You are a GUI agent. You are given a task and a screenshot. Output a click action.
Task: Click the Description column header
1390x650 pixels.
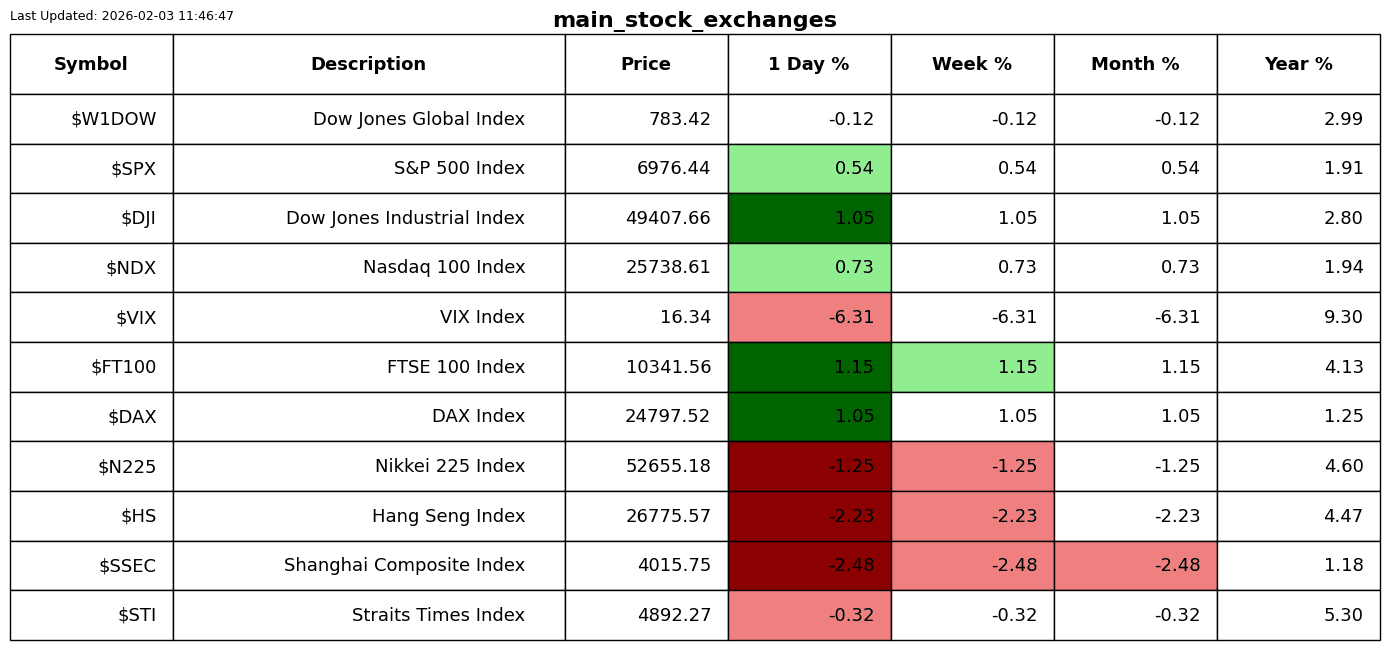368,64
